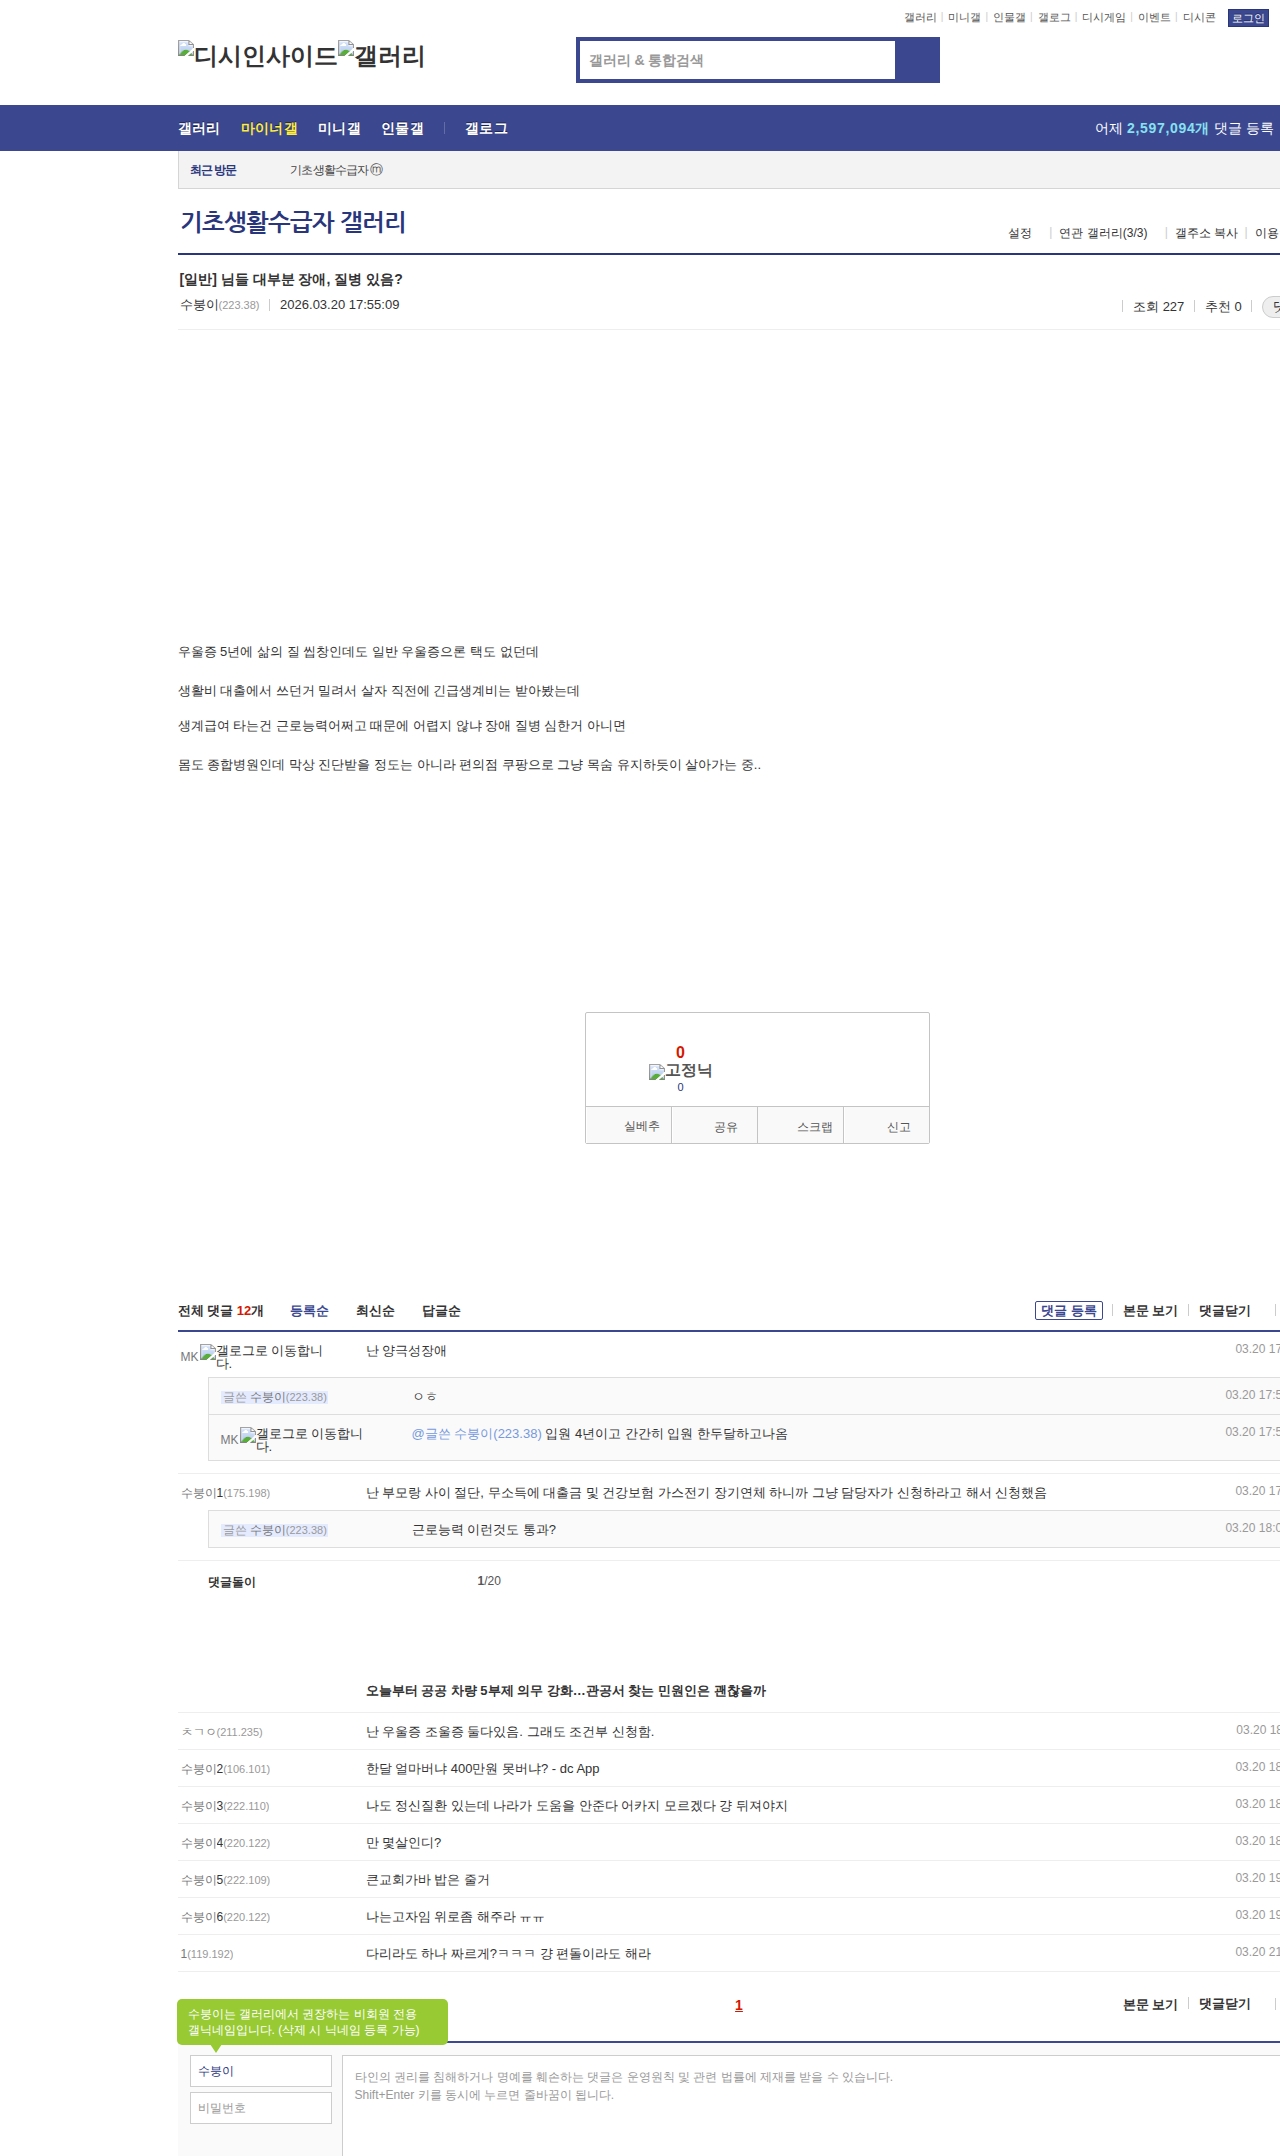Viewport: 1280px width, 2156px height.
Task: Sort comments by 답글순
Action: [441, 1311]
